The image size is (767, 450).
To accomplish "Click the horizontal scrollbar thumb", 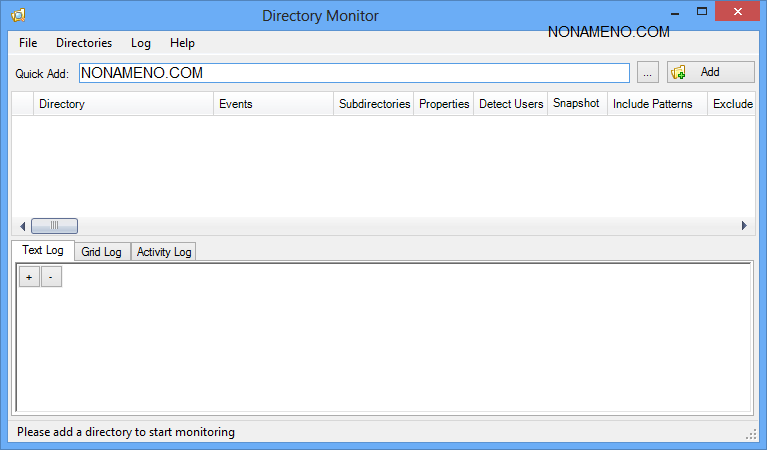I will (54, 226).
